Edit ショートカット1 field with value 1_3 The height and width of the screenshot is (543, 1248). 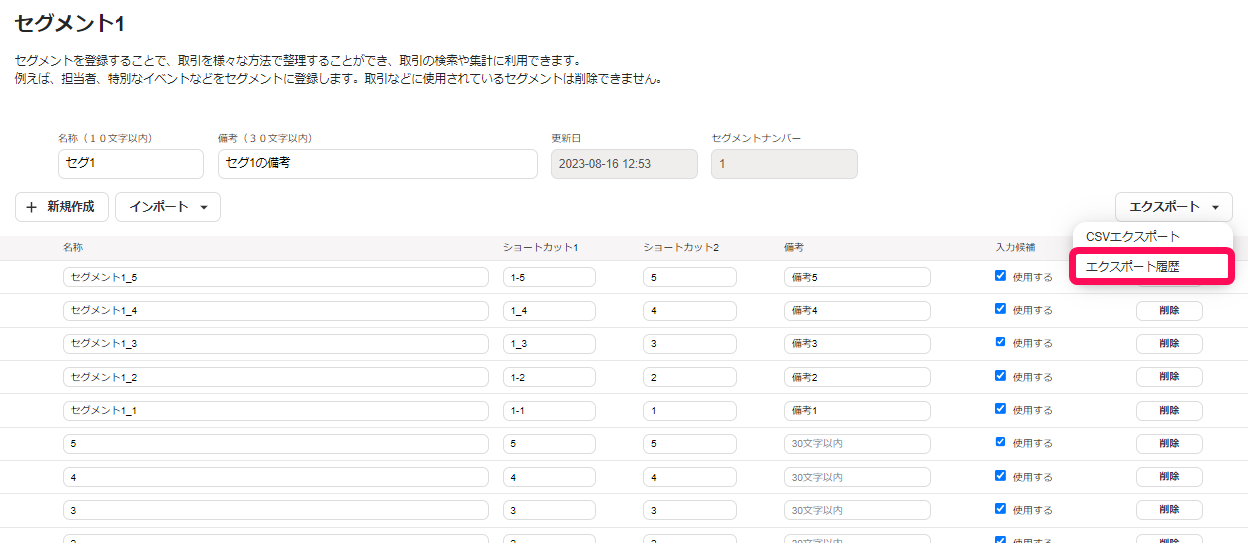pos(549,344)
